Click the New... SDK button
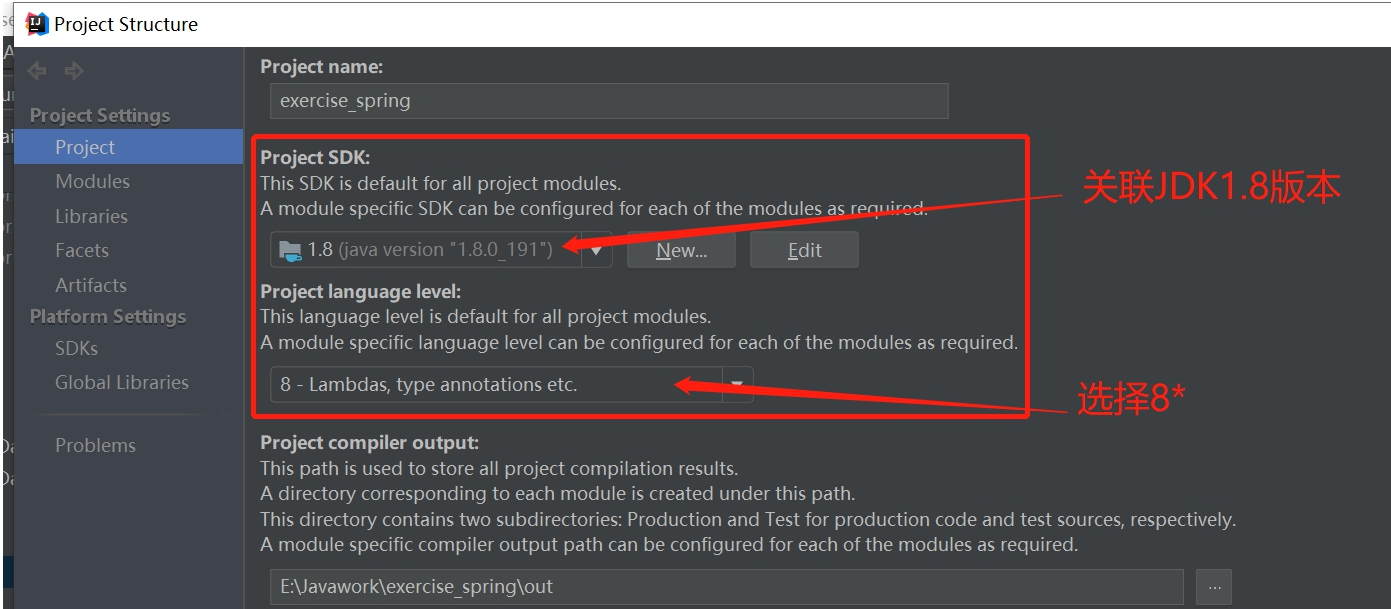The image size is (1391, 609). coord(681,250)
